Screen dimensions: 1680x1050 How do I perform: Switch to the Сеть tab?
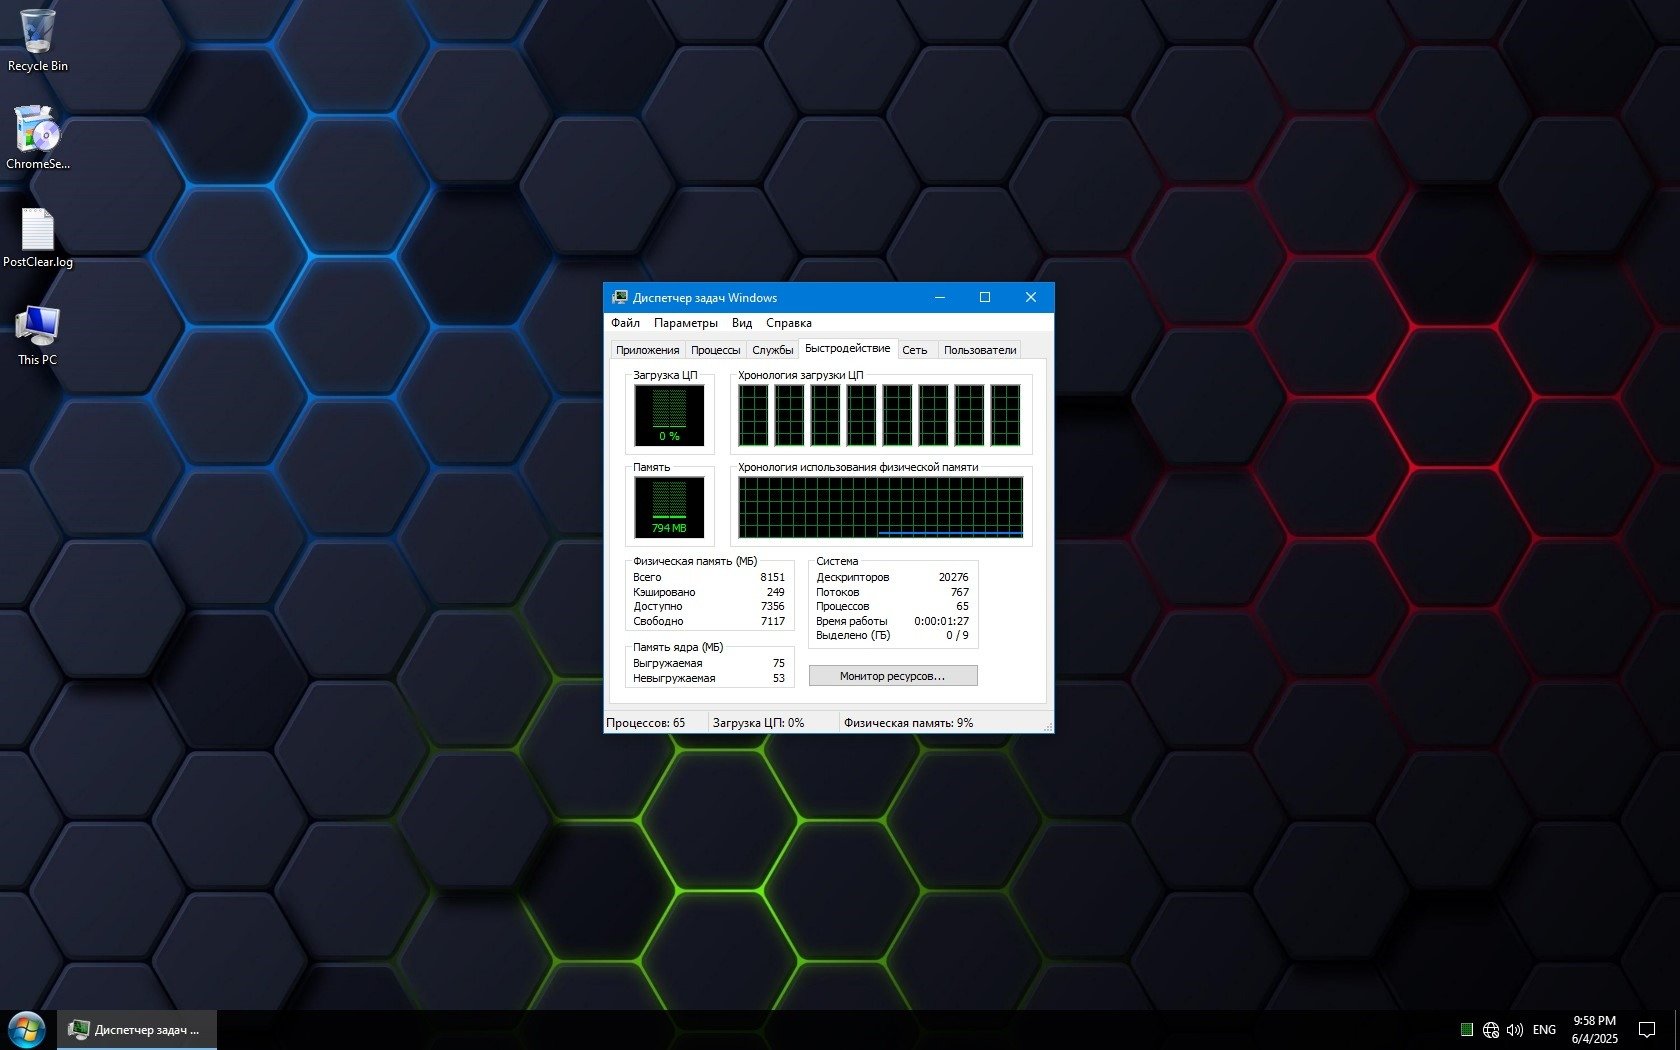pos(915,350)
